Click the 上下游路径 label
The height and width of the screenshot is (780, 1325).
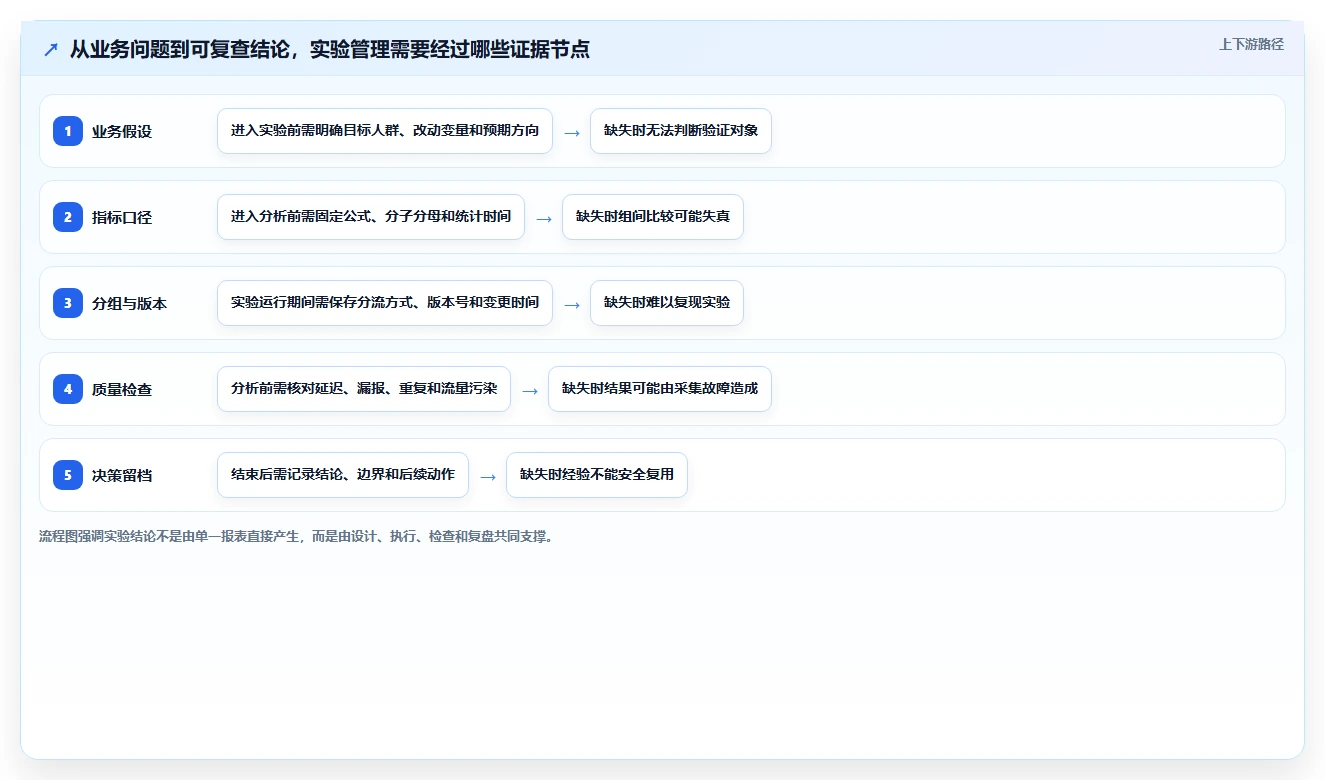(x=1251, y=44)
